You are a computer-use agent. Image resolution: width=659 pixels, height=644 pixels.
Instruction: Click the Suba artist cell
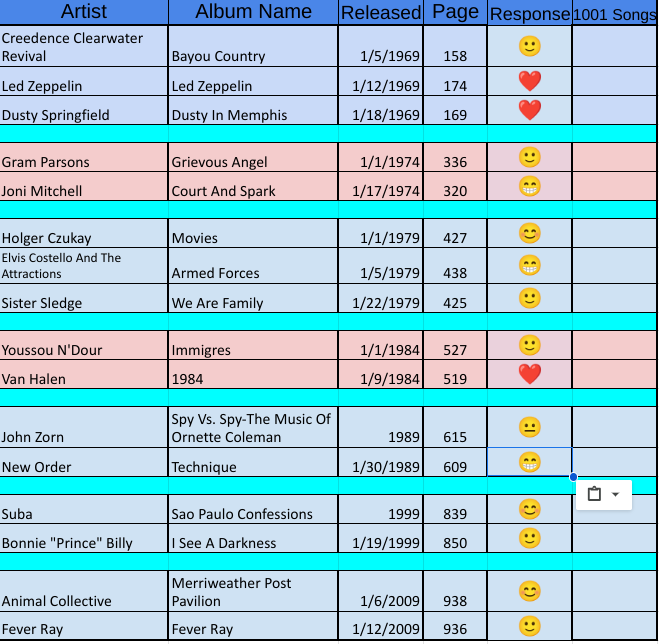[x=84, y=509]
